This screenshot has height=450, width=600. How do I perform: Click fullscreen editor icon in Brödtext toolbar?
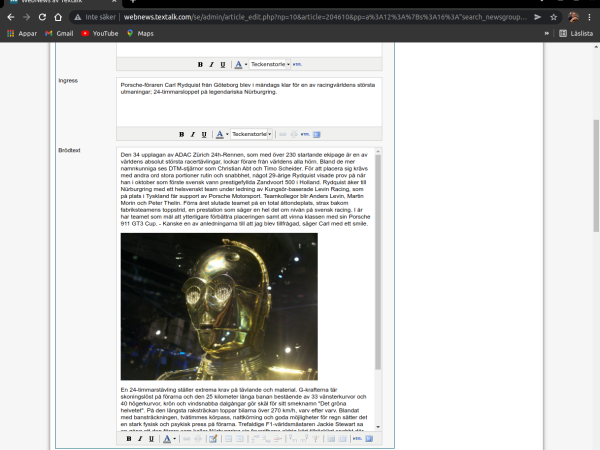pyautogui.click(x=369, y=439)
